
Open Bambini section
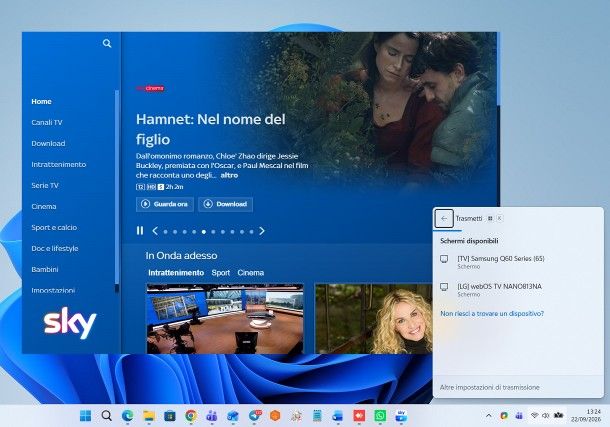45,270
